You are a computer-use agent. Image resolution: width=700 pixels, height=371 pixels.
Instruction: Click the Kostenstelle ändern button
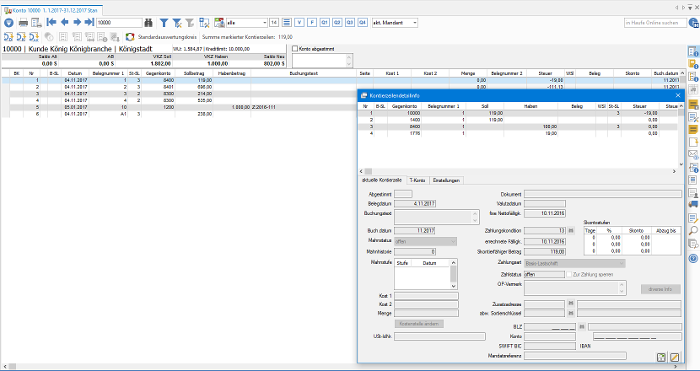[419, 324]
